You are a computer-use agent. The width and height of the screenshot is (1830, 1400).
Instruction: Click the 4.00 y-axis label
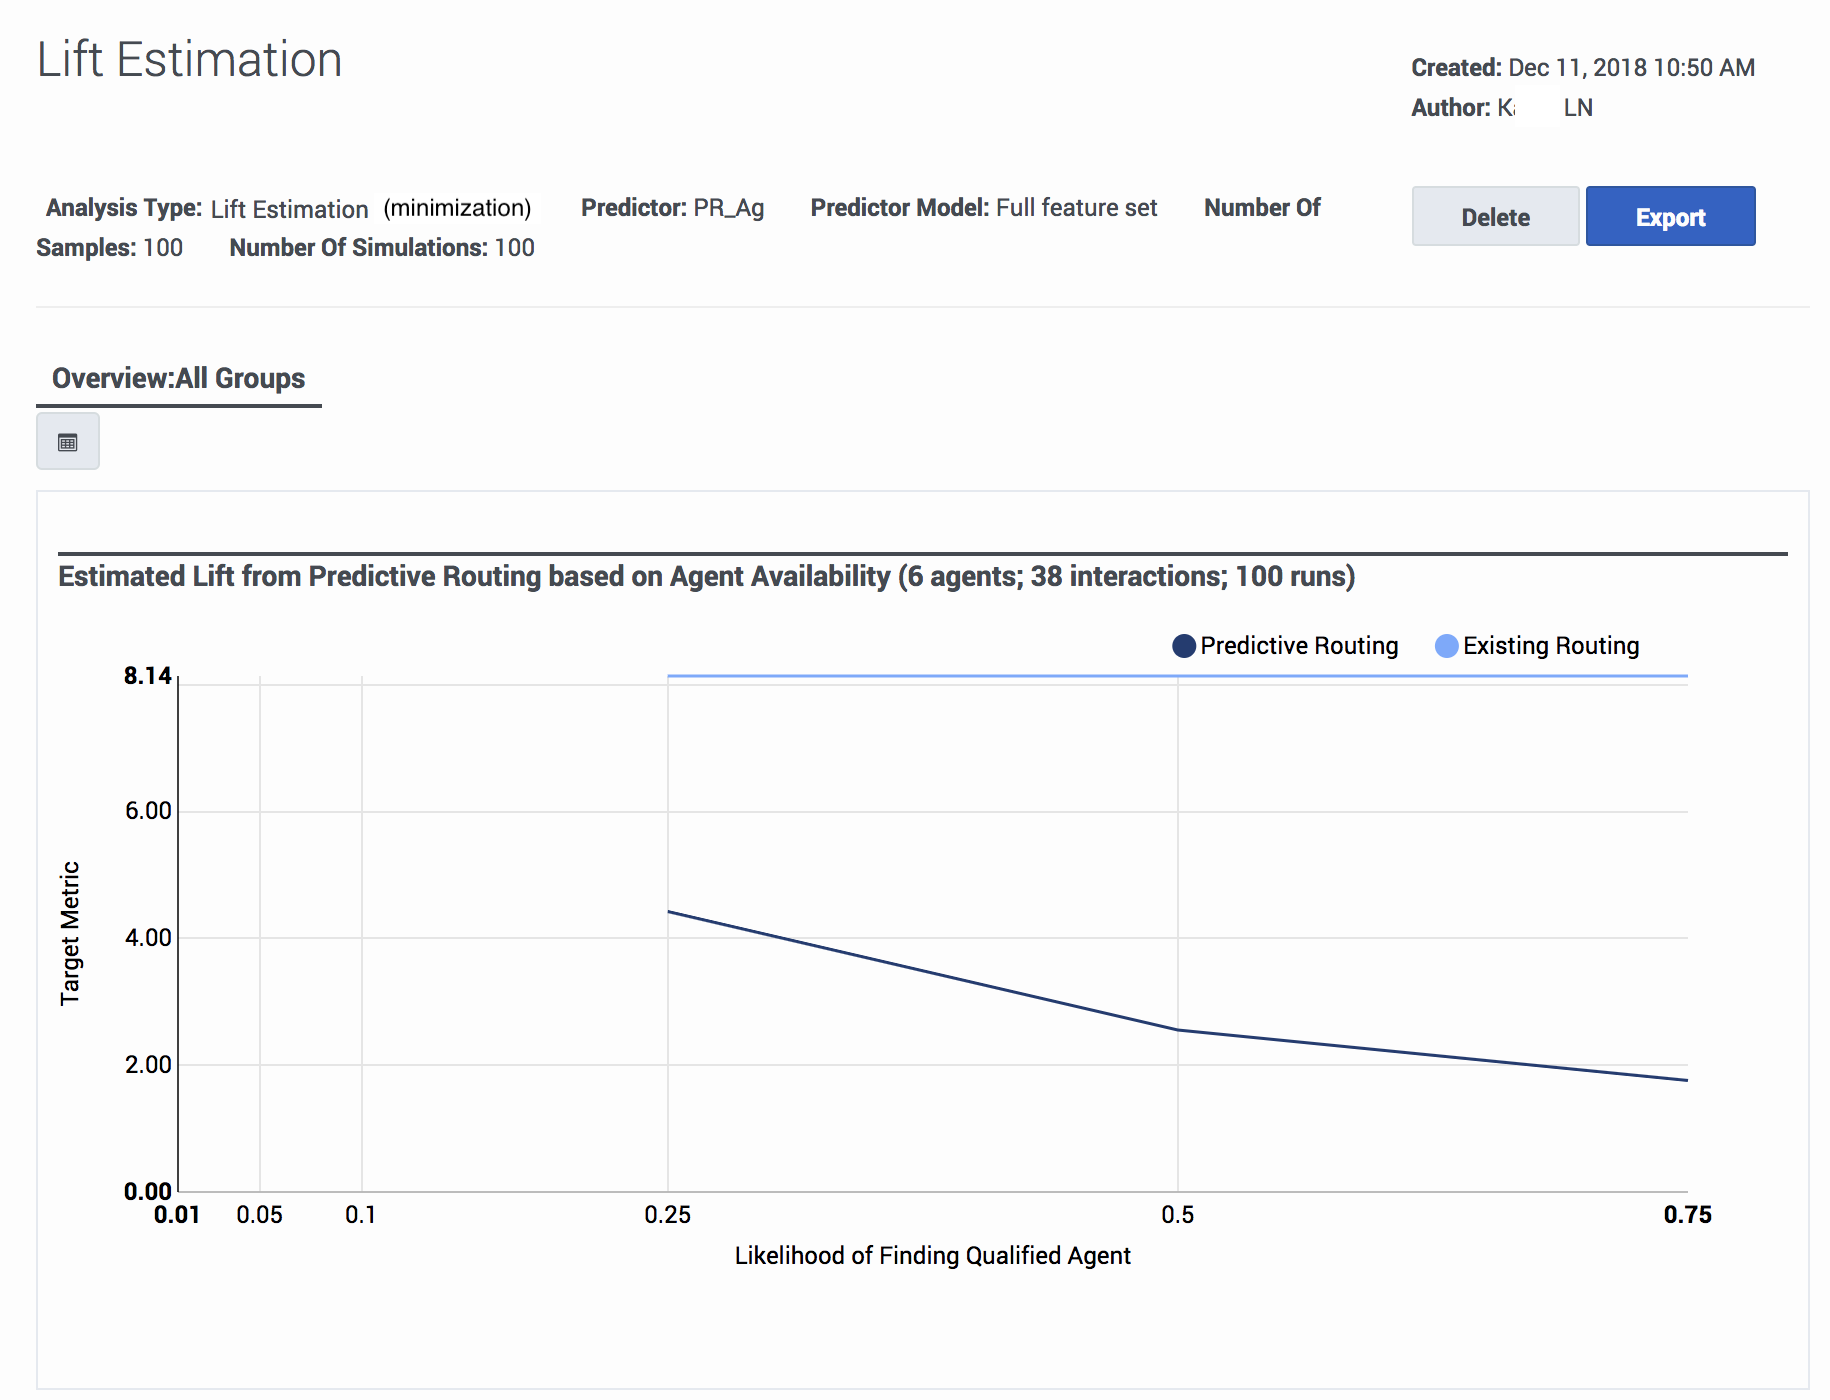(x=148, y=938)
